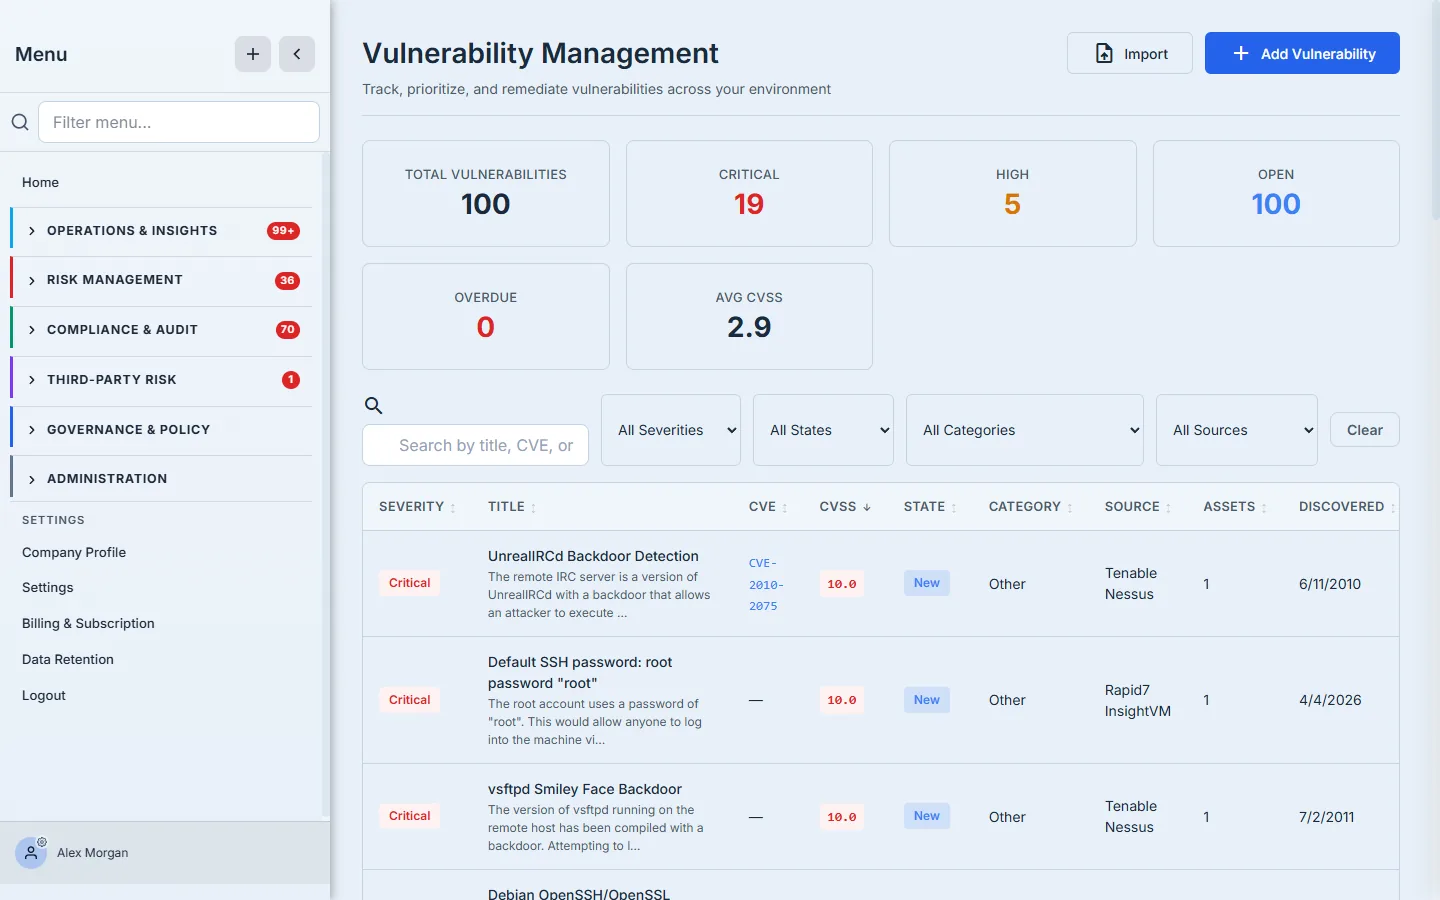Click the search icon beside Filter menu
Viewport: 1440px width, 900px height.
point(19,122)
